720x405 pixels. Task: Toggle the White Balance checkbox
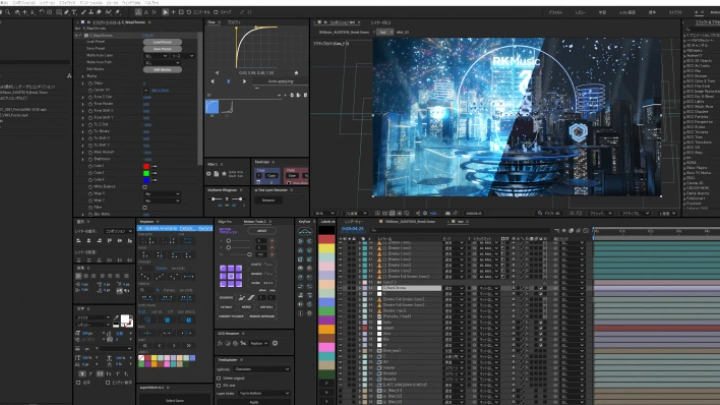pos(145,187)
